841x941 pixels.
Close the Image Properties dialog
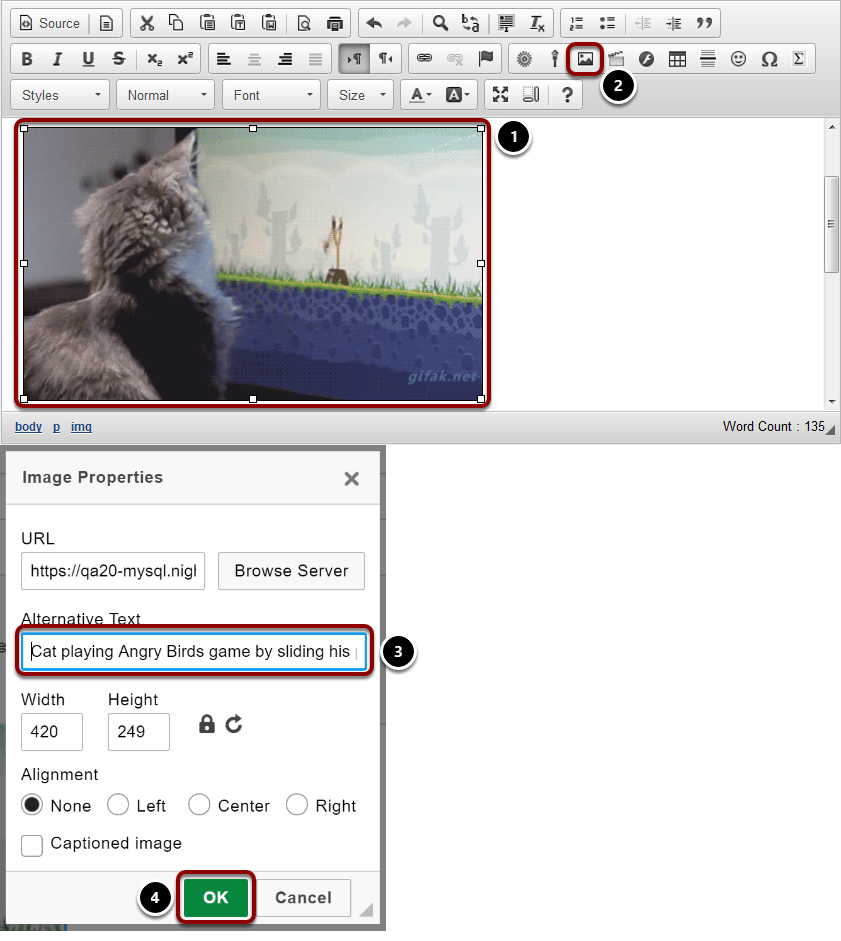(352, 478)
